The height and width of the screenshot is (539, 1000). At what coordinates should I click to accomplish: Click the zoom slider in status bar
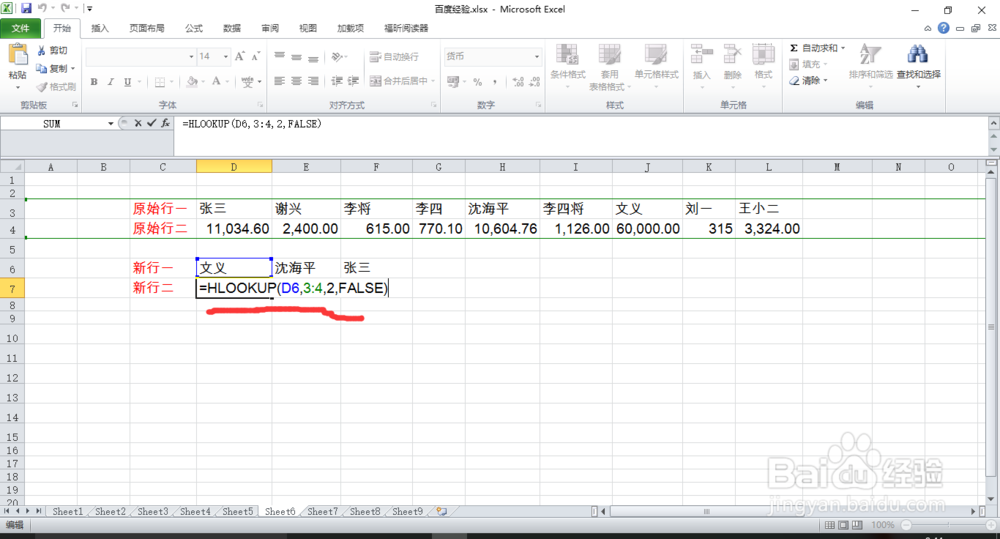pos(948,525)
